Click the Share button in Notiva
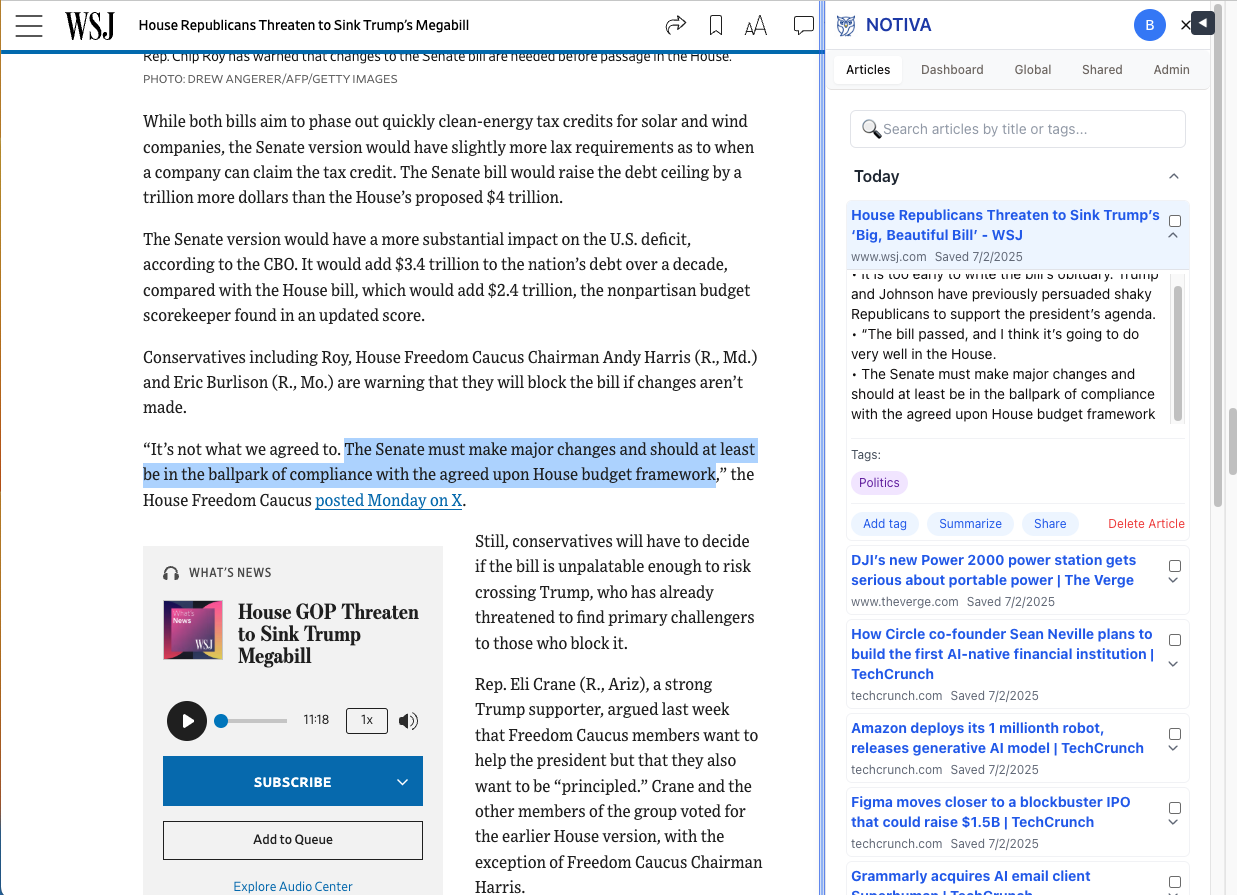This screenshot has width=1237, height=895. [1050, 524]
